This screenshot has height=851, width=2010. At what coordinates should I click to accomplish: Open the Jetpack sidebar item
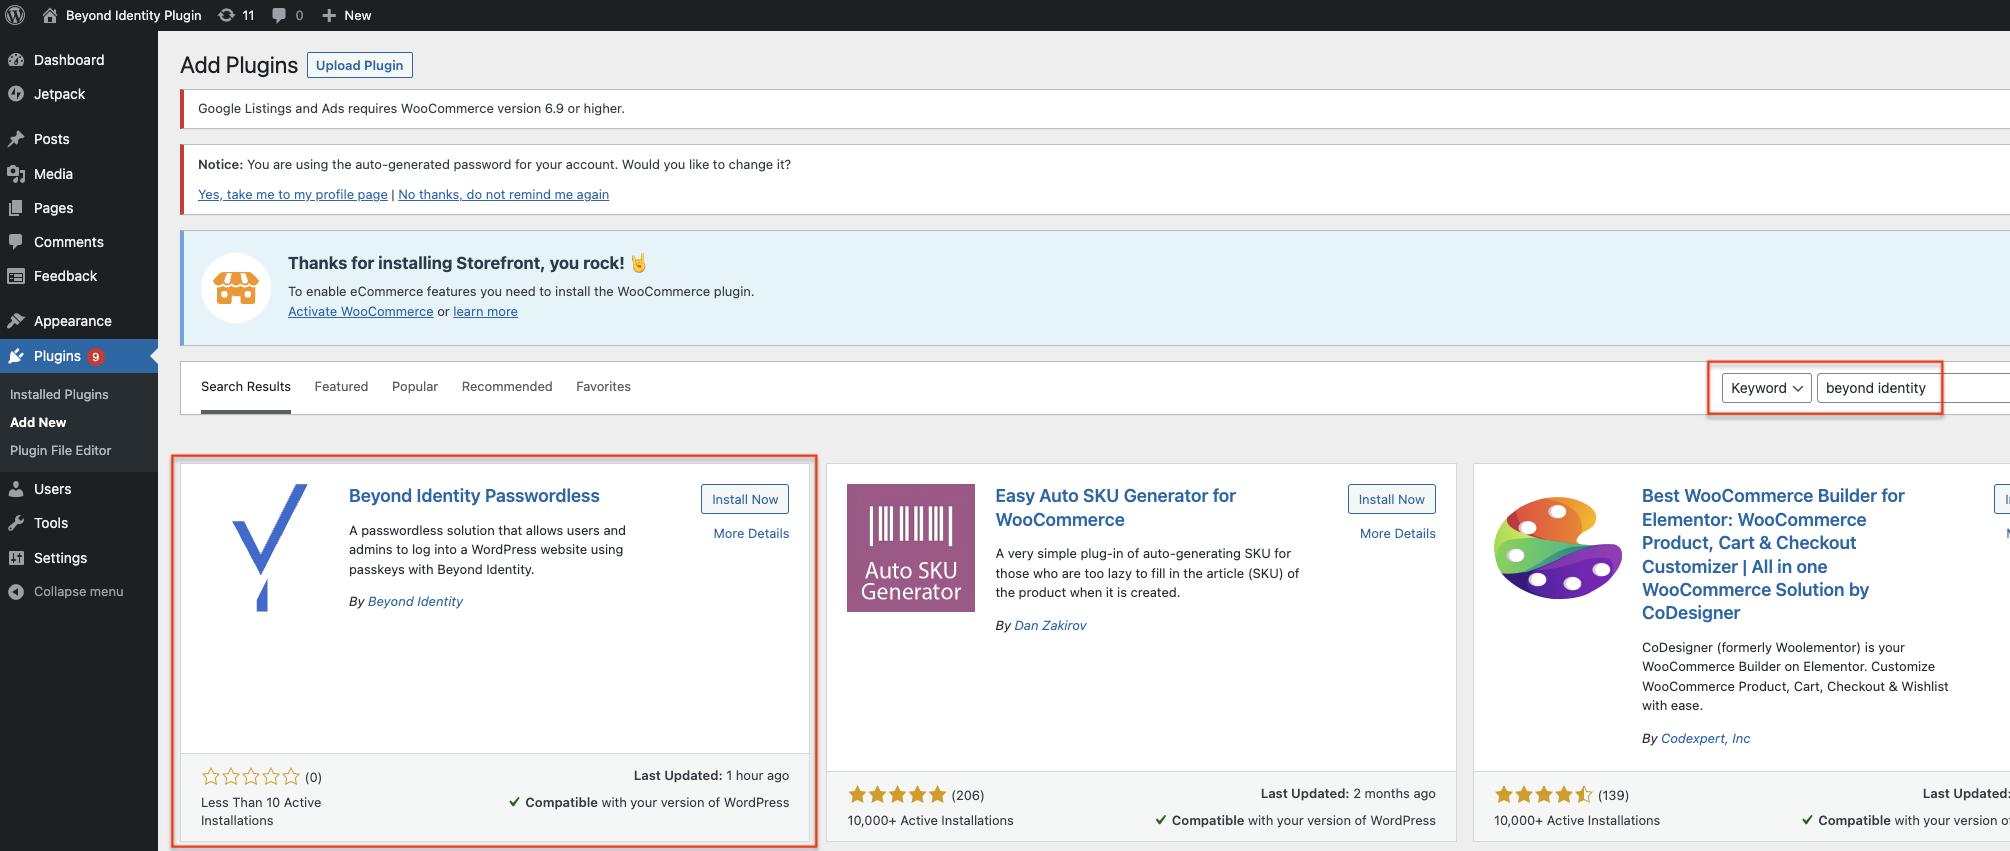(60, 94)
